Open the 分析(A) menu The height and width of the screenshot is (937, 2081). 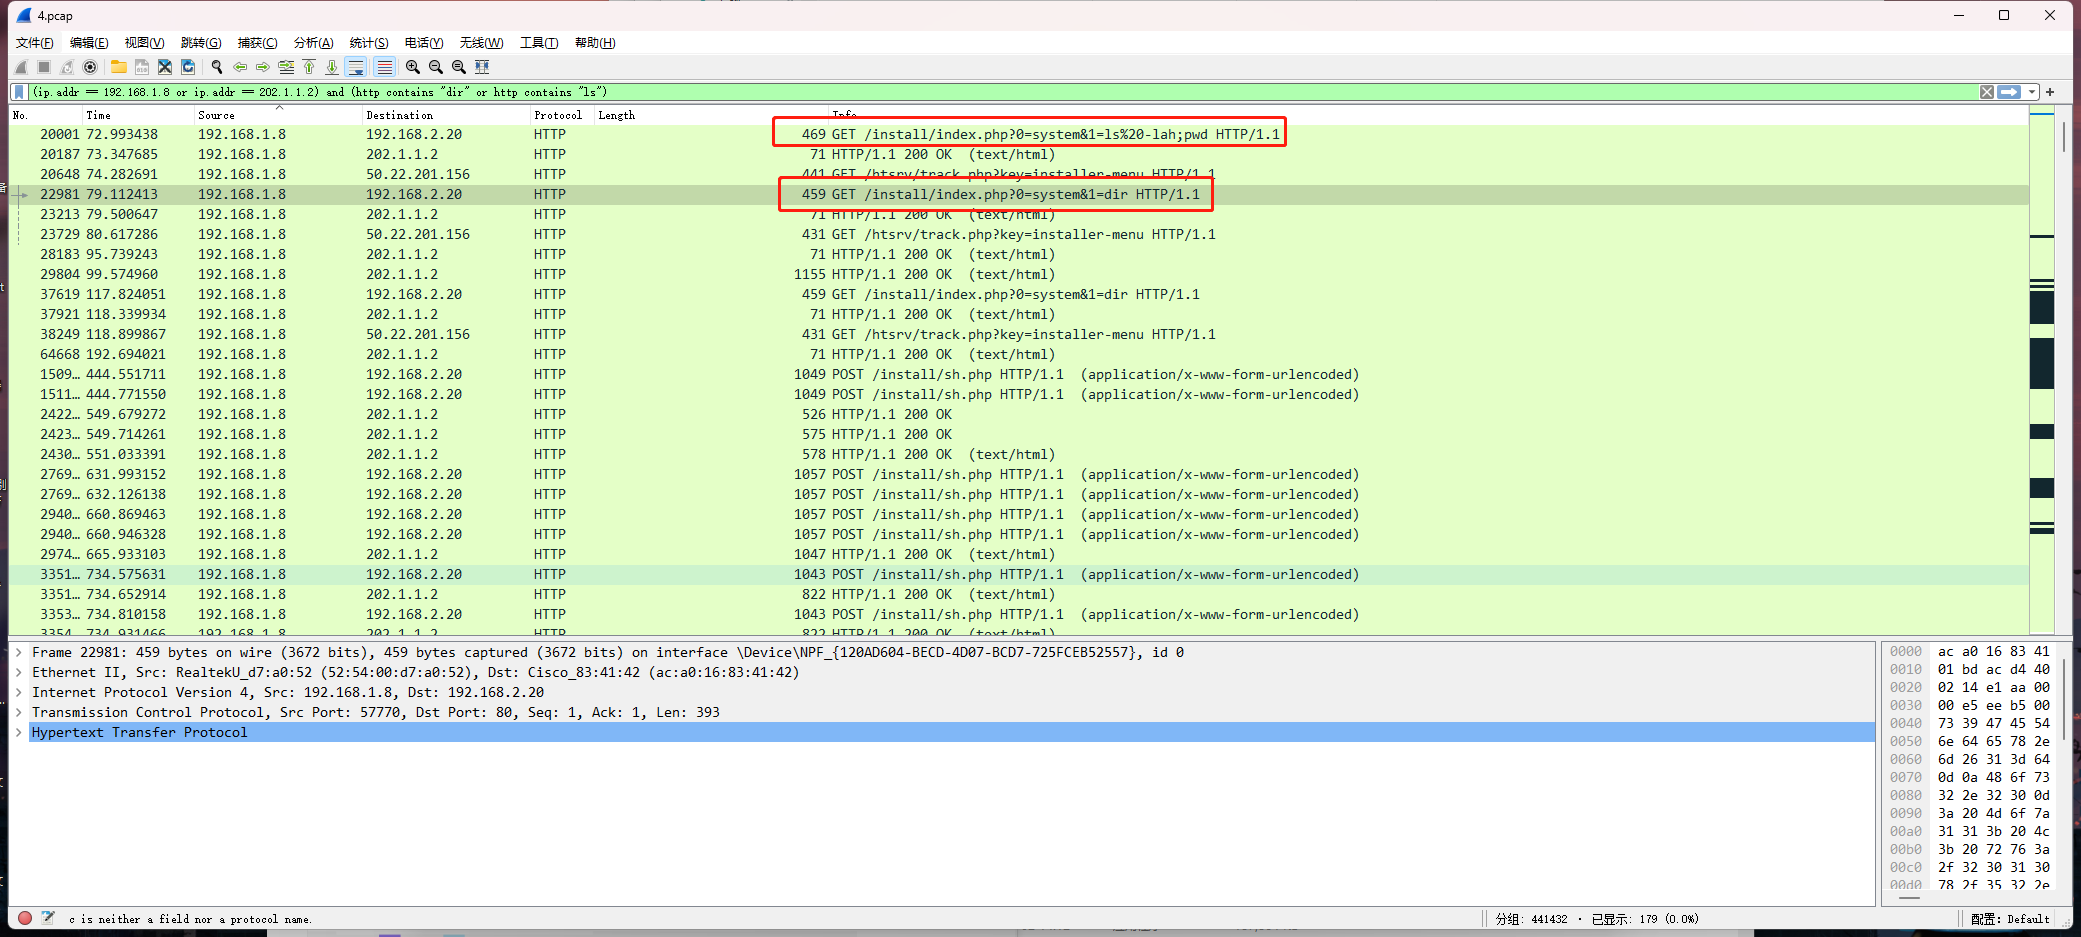click(313, 43)
